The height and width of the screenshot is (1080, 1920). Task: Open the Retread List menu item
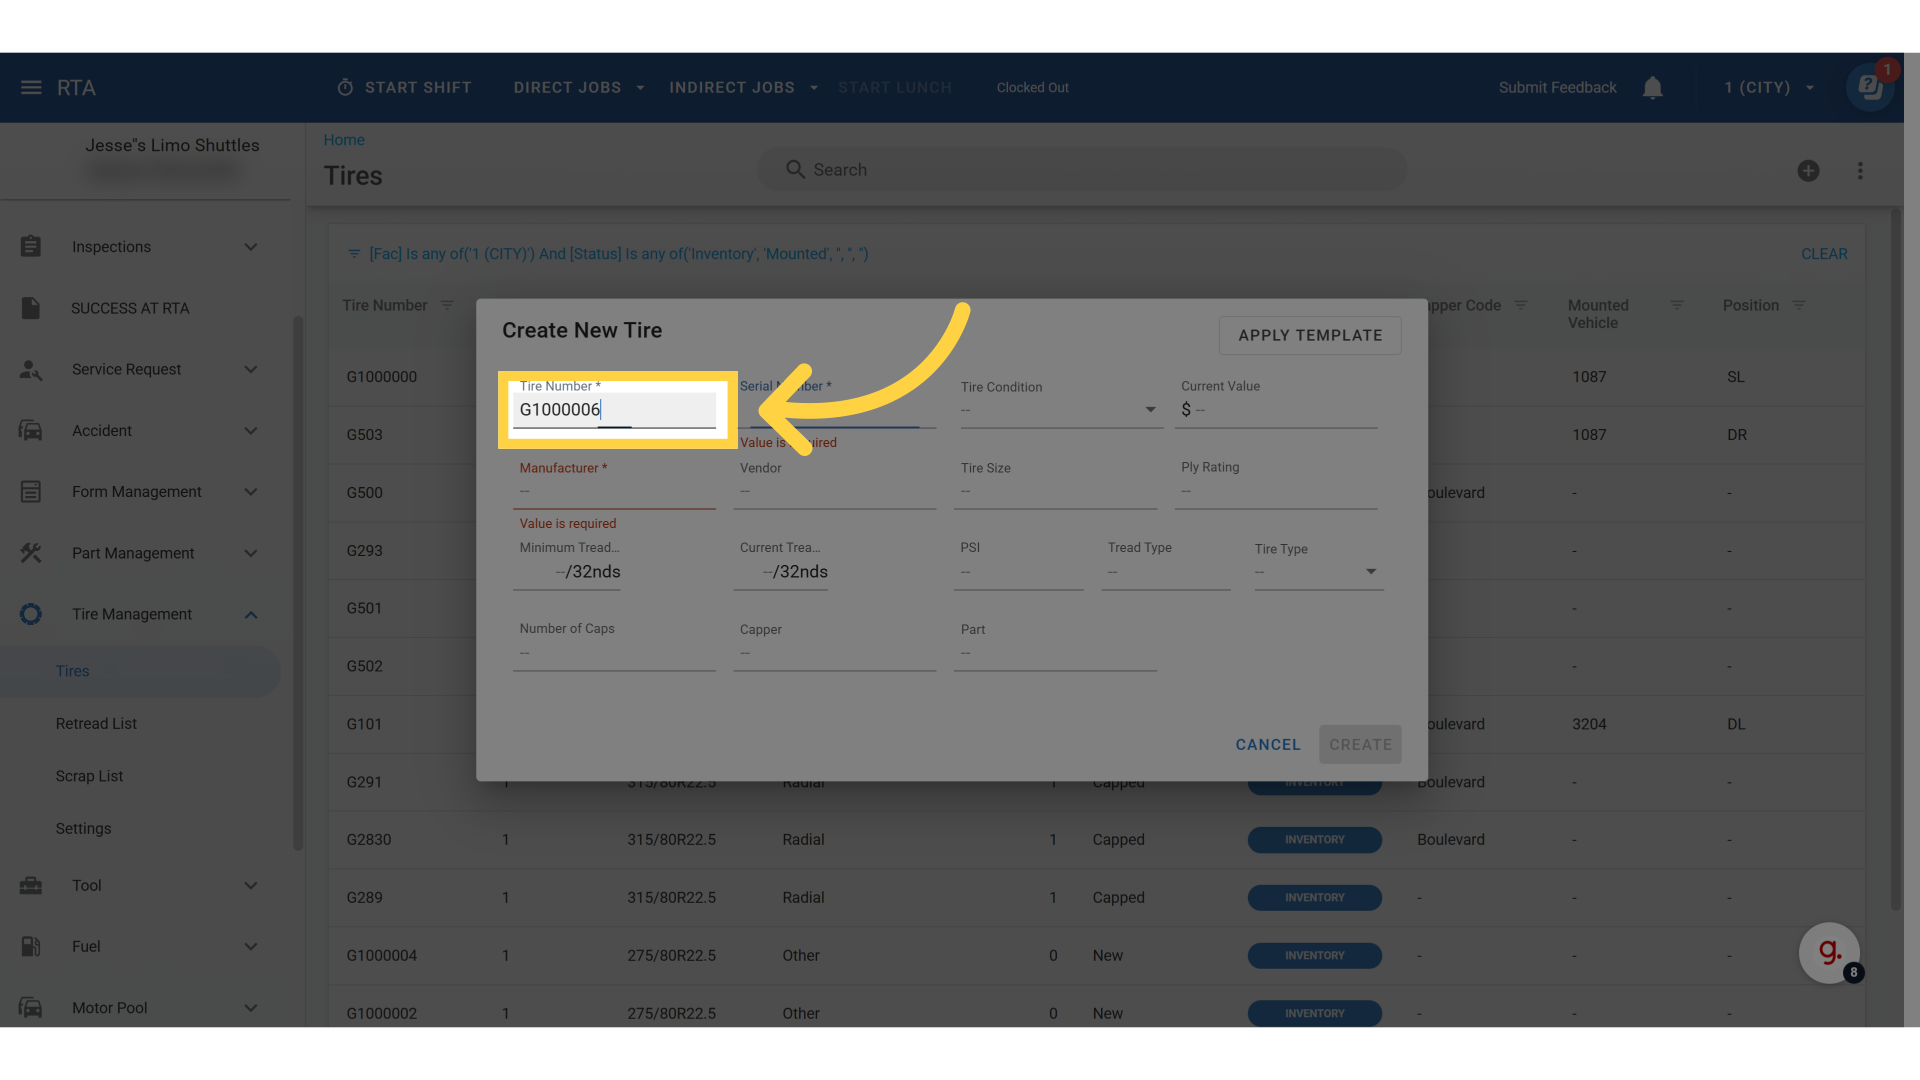point(96,724)
